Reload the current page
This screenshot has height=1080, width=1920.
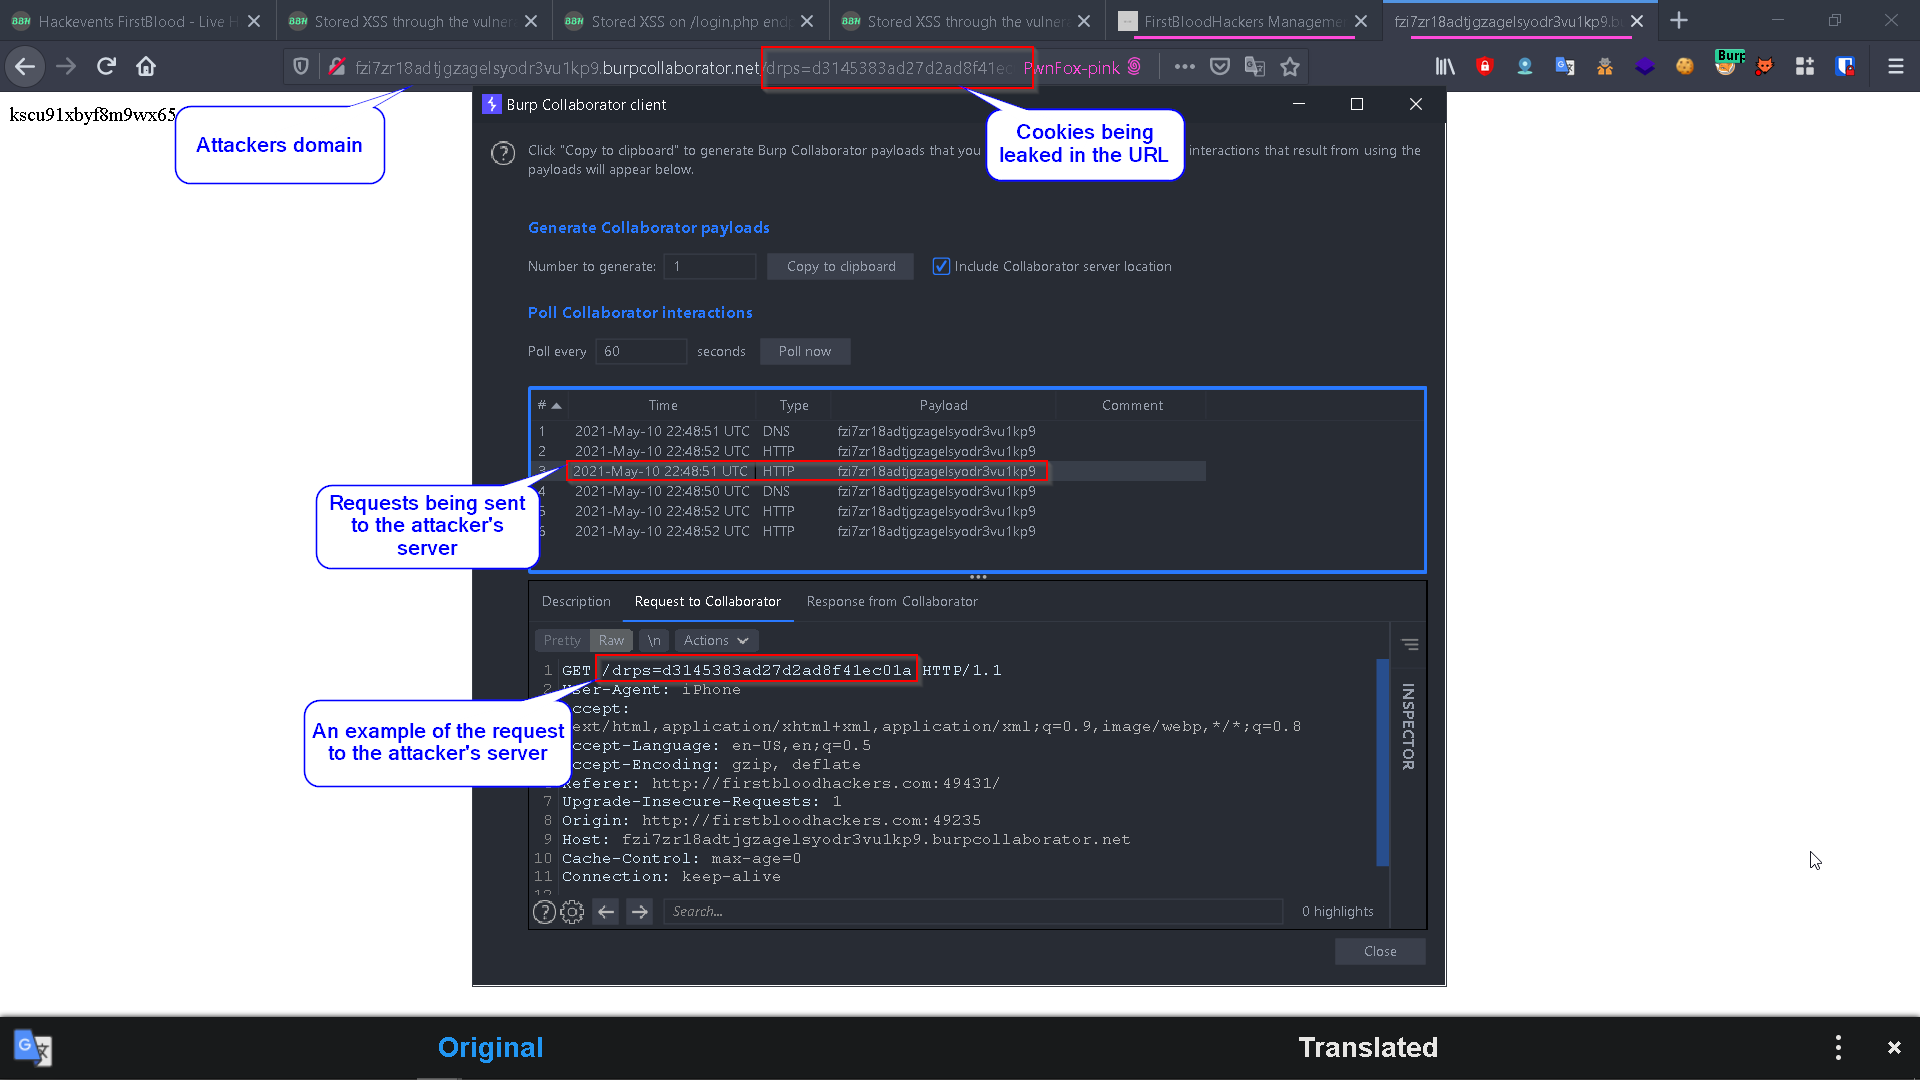tap(106, 67)
